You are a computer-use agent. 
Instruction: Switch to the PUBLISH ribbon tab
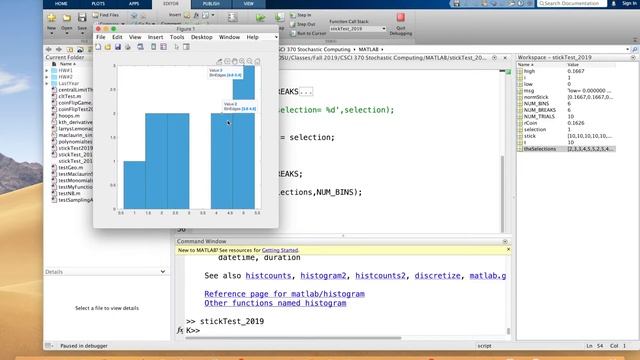[211, 4]
